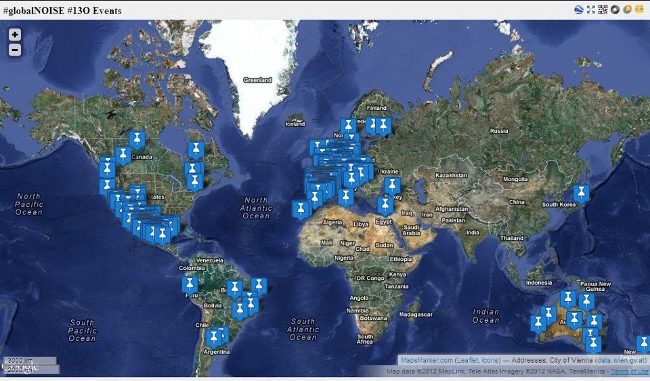Visit the data.wien.gv.at link
The width and height of the screenshot is (650, 381).
[620, 360]
